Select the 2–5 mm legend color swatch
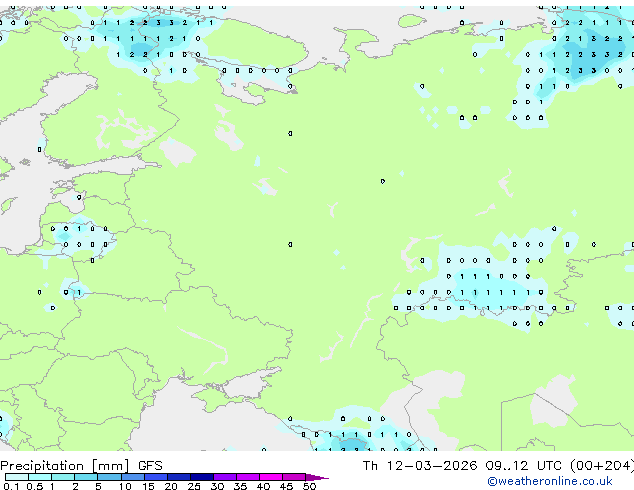The image size is (634, 490). coord(86,477)
